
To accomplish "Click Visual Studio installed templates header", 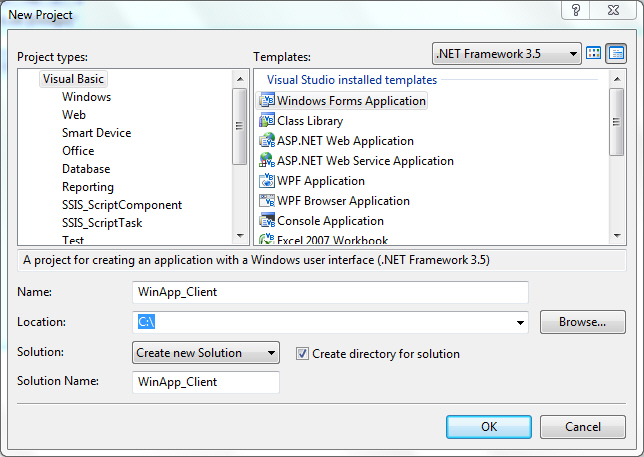I will pos(352,80).
